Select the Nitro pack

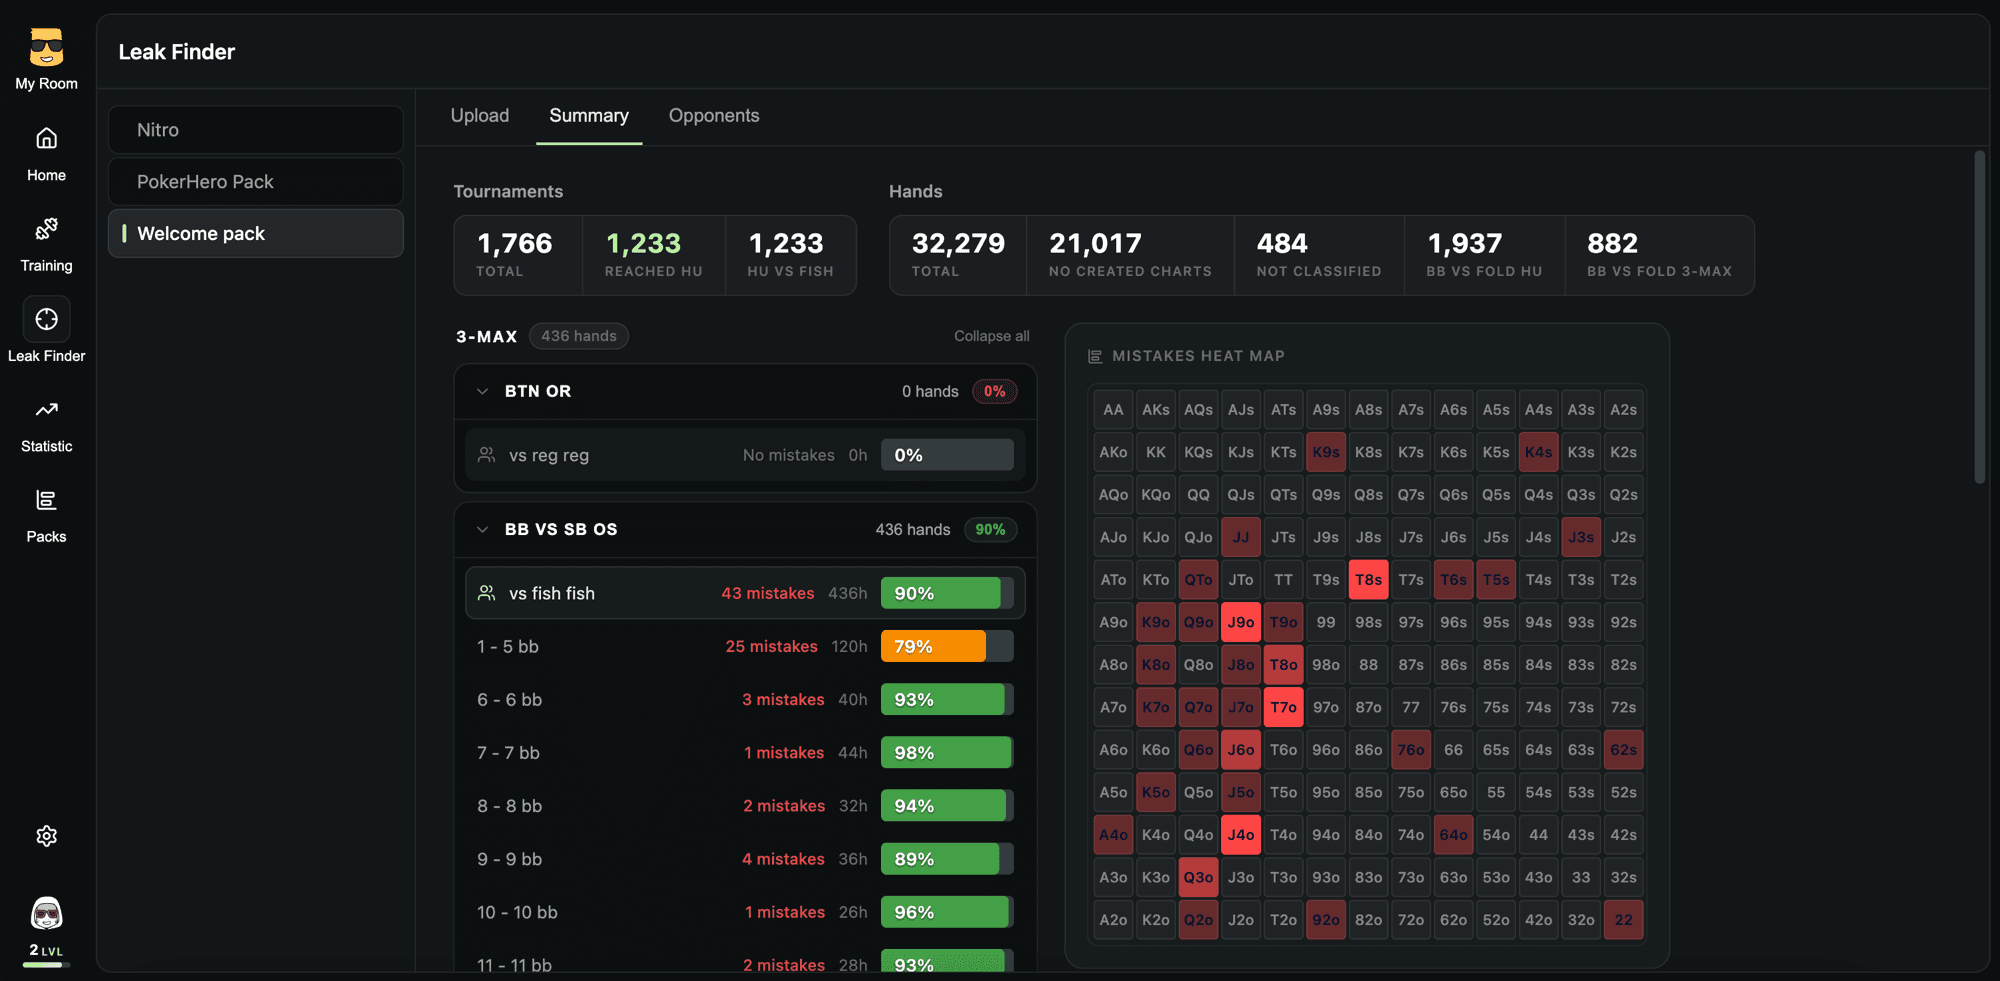click(256, 130)
